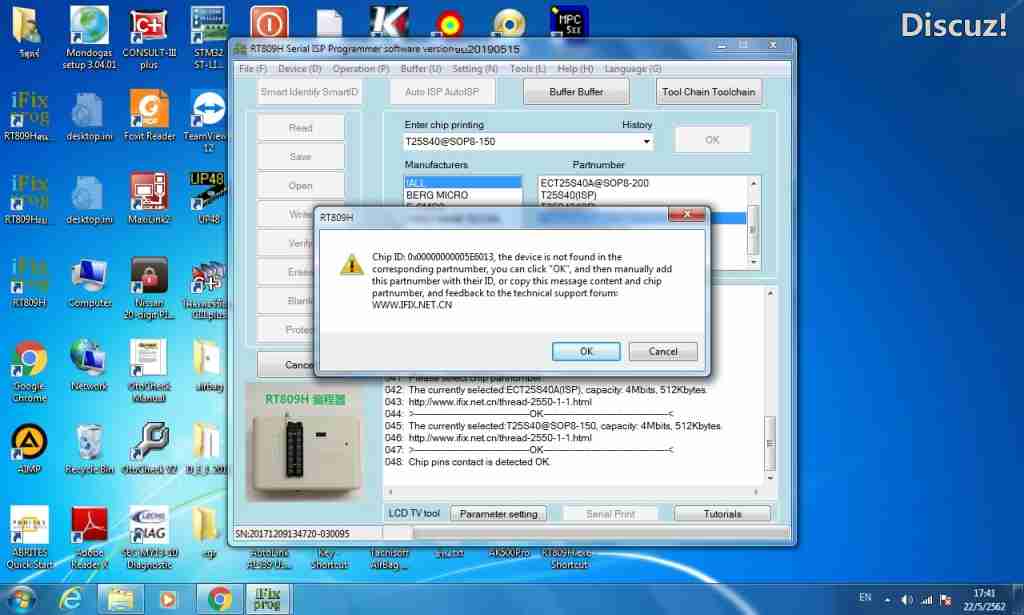Click the iFix prog taskbar button
This screenshot has height=615, width=1024.
267,599
